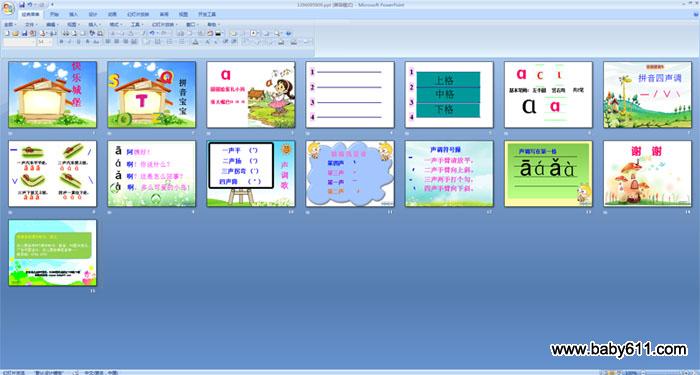This screenshot has height=375, width=700.
Task: Click the blue Help icon at the toolbar's end
Action: click(288, 33)
